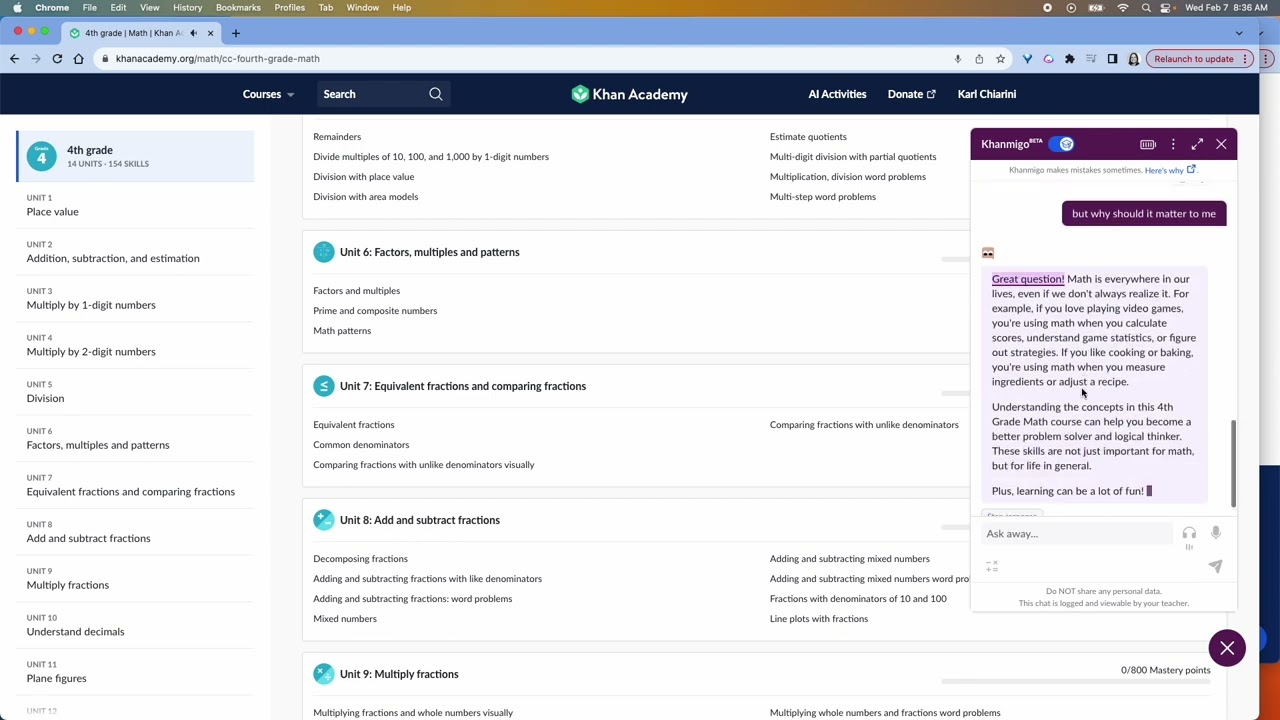Mute the 4th grade Math tab audio
1280x720 pixels.
[x=193, y=33]
